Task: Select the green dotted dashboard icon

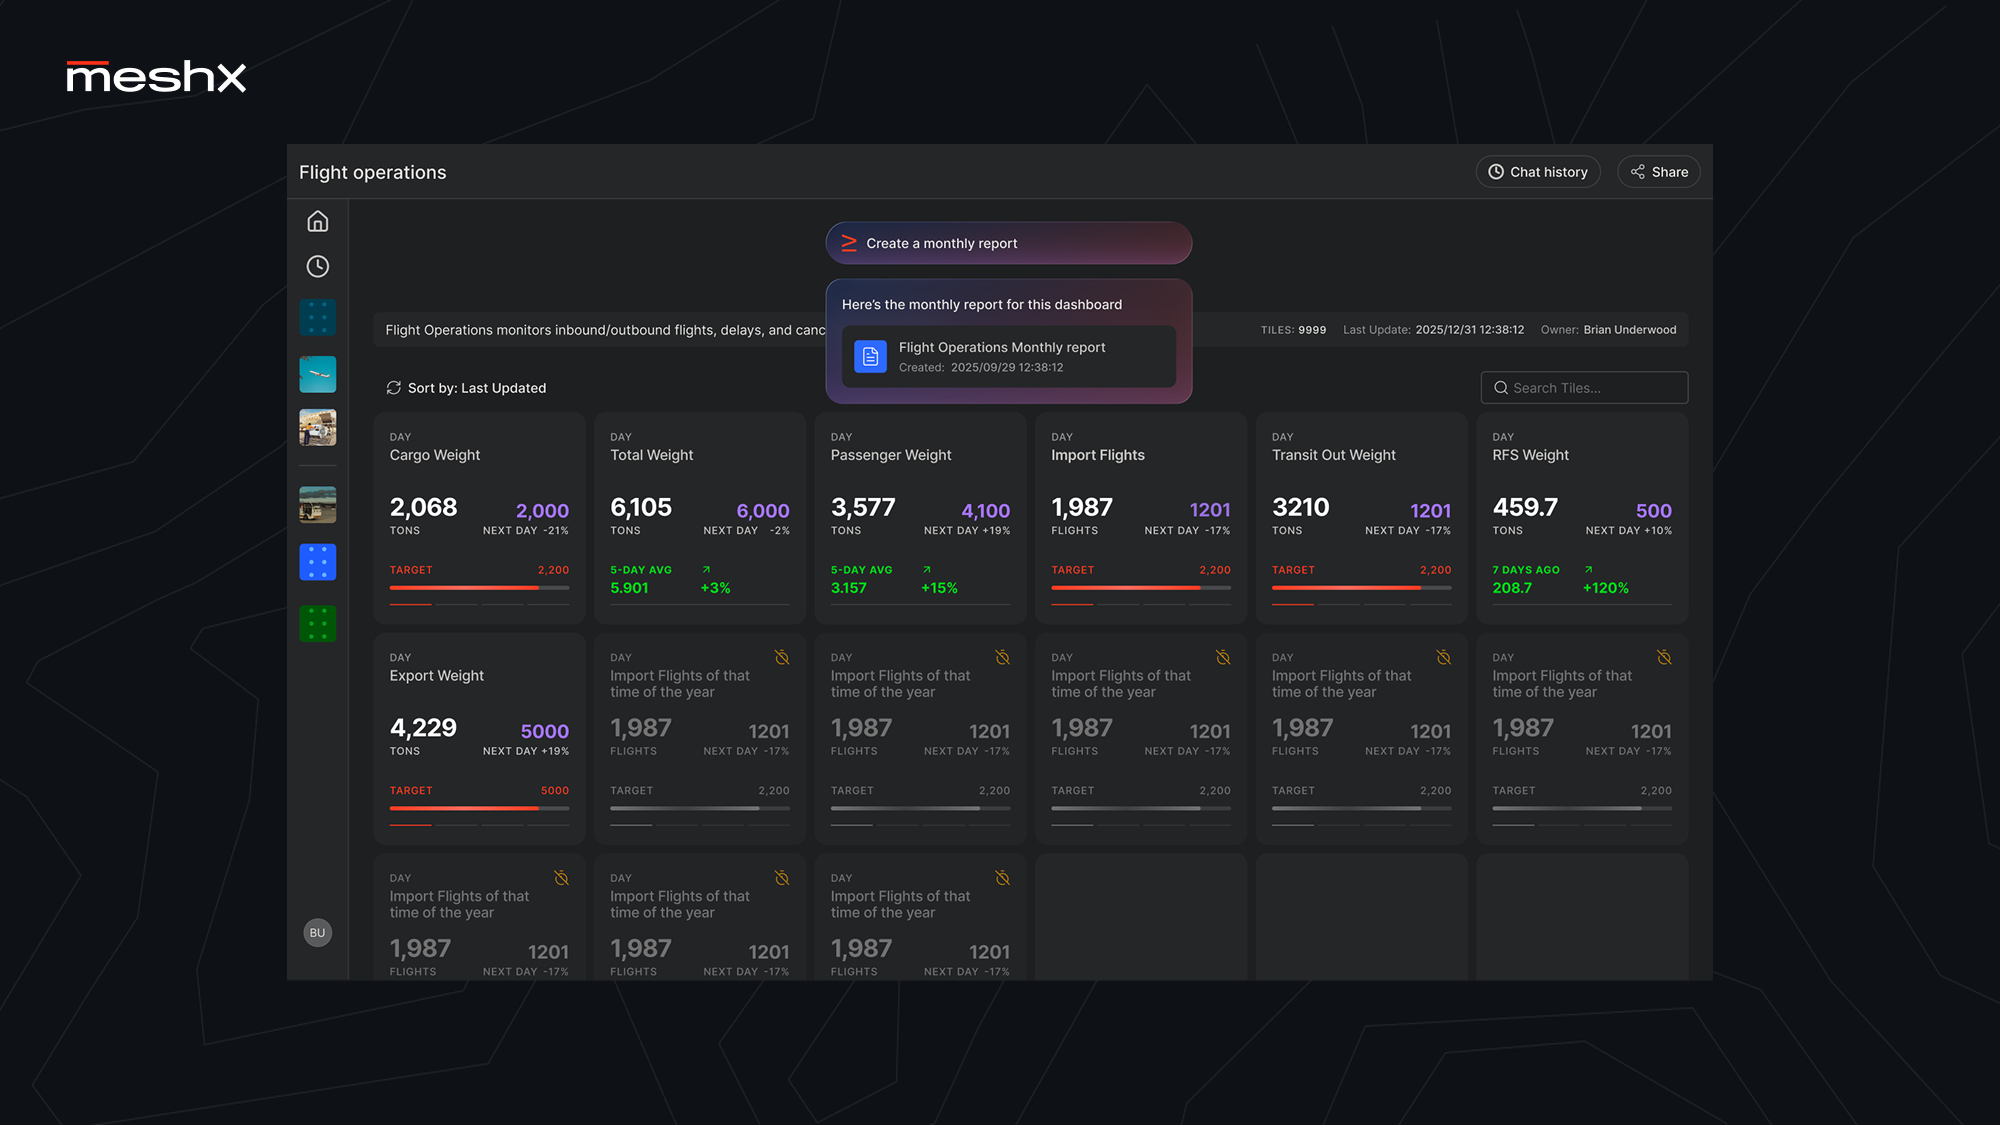Action: [317, 623]
